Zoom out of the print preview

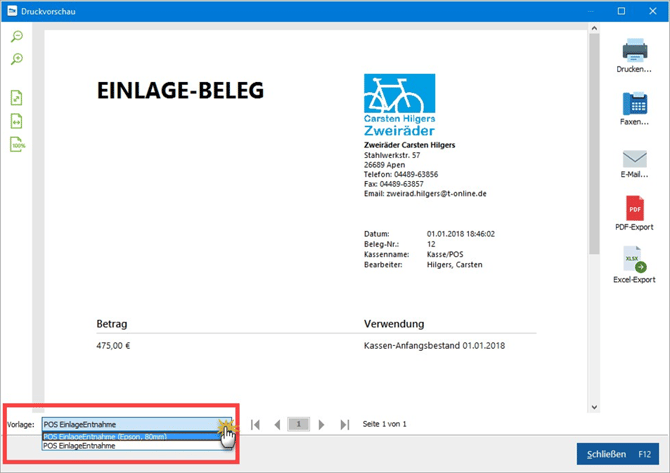point(17,37)
